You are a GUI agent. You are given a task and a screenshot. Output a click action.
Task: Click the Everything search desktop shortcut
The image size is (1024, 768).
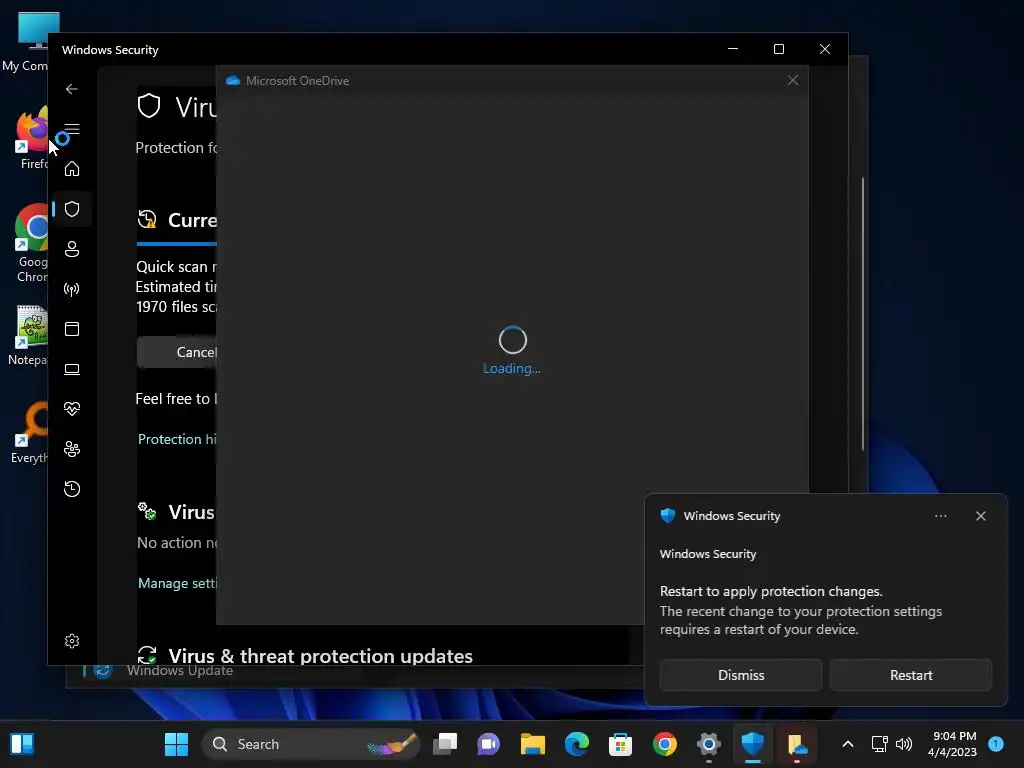tap(30, 434)
